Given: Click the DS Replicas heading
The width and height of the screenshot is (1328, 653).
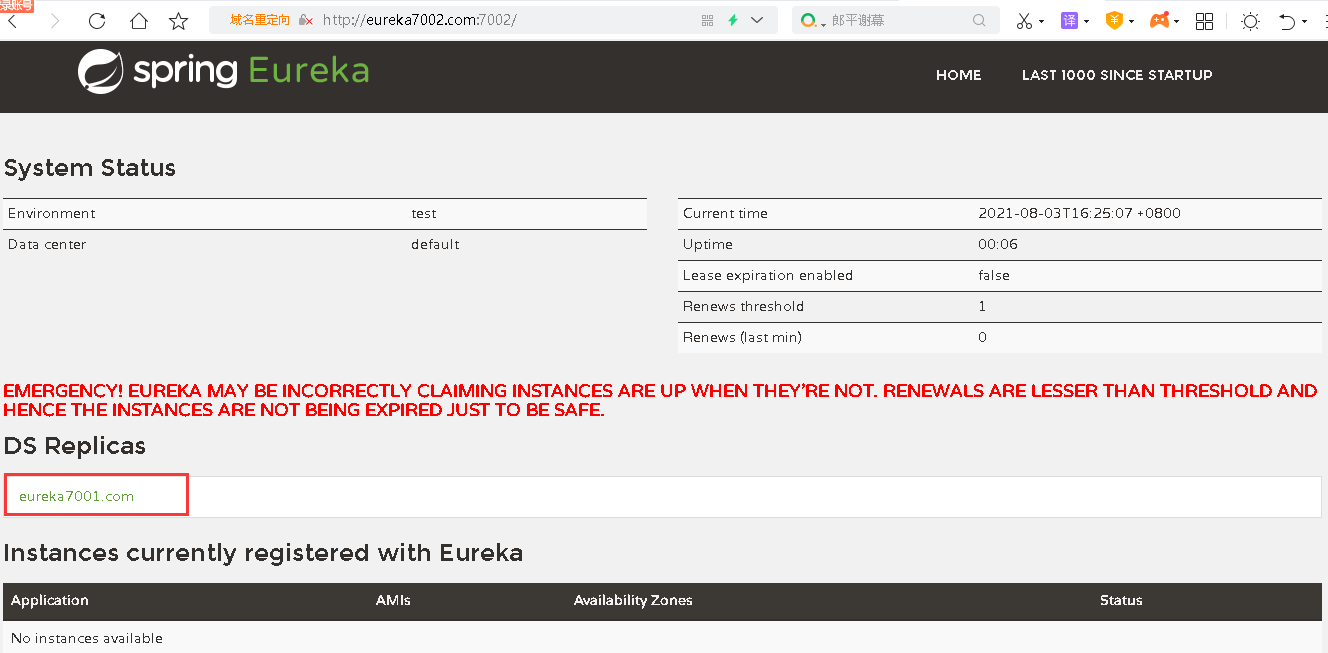Looking at the screenshot, I should click(x=75, y=446).
